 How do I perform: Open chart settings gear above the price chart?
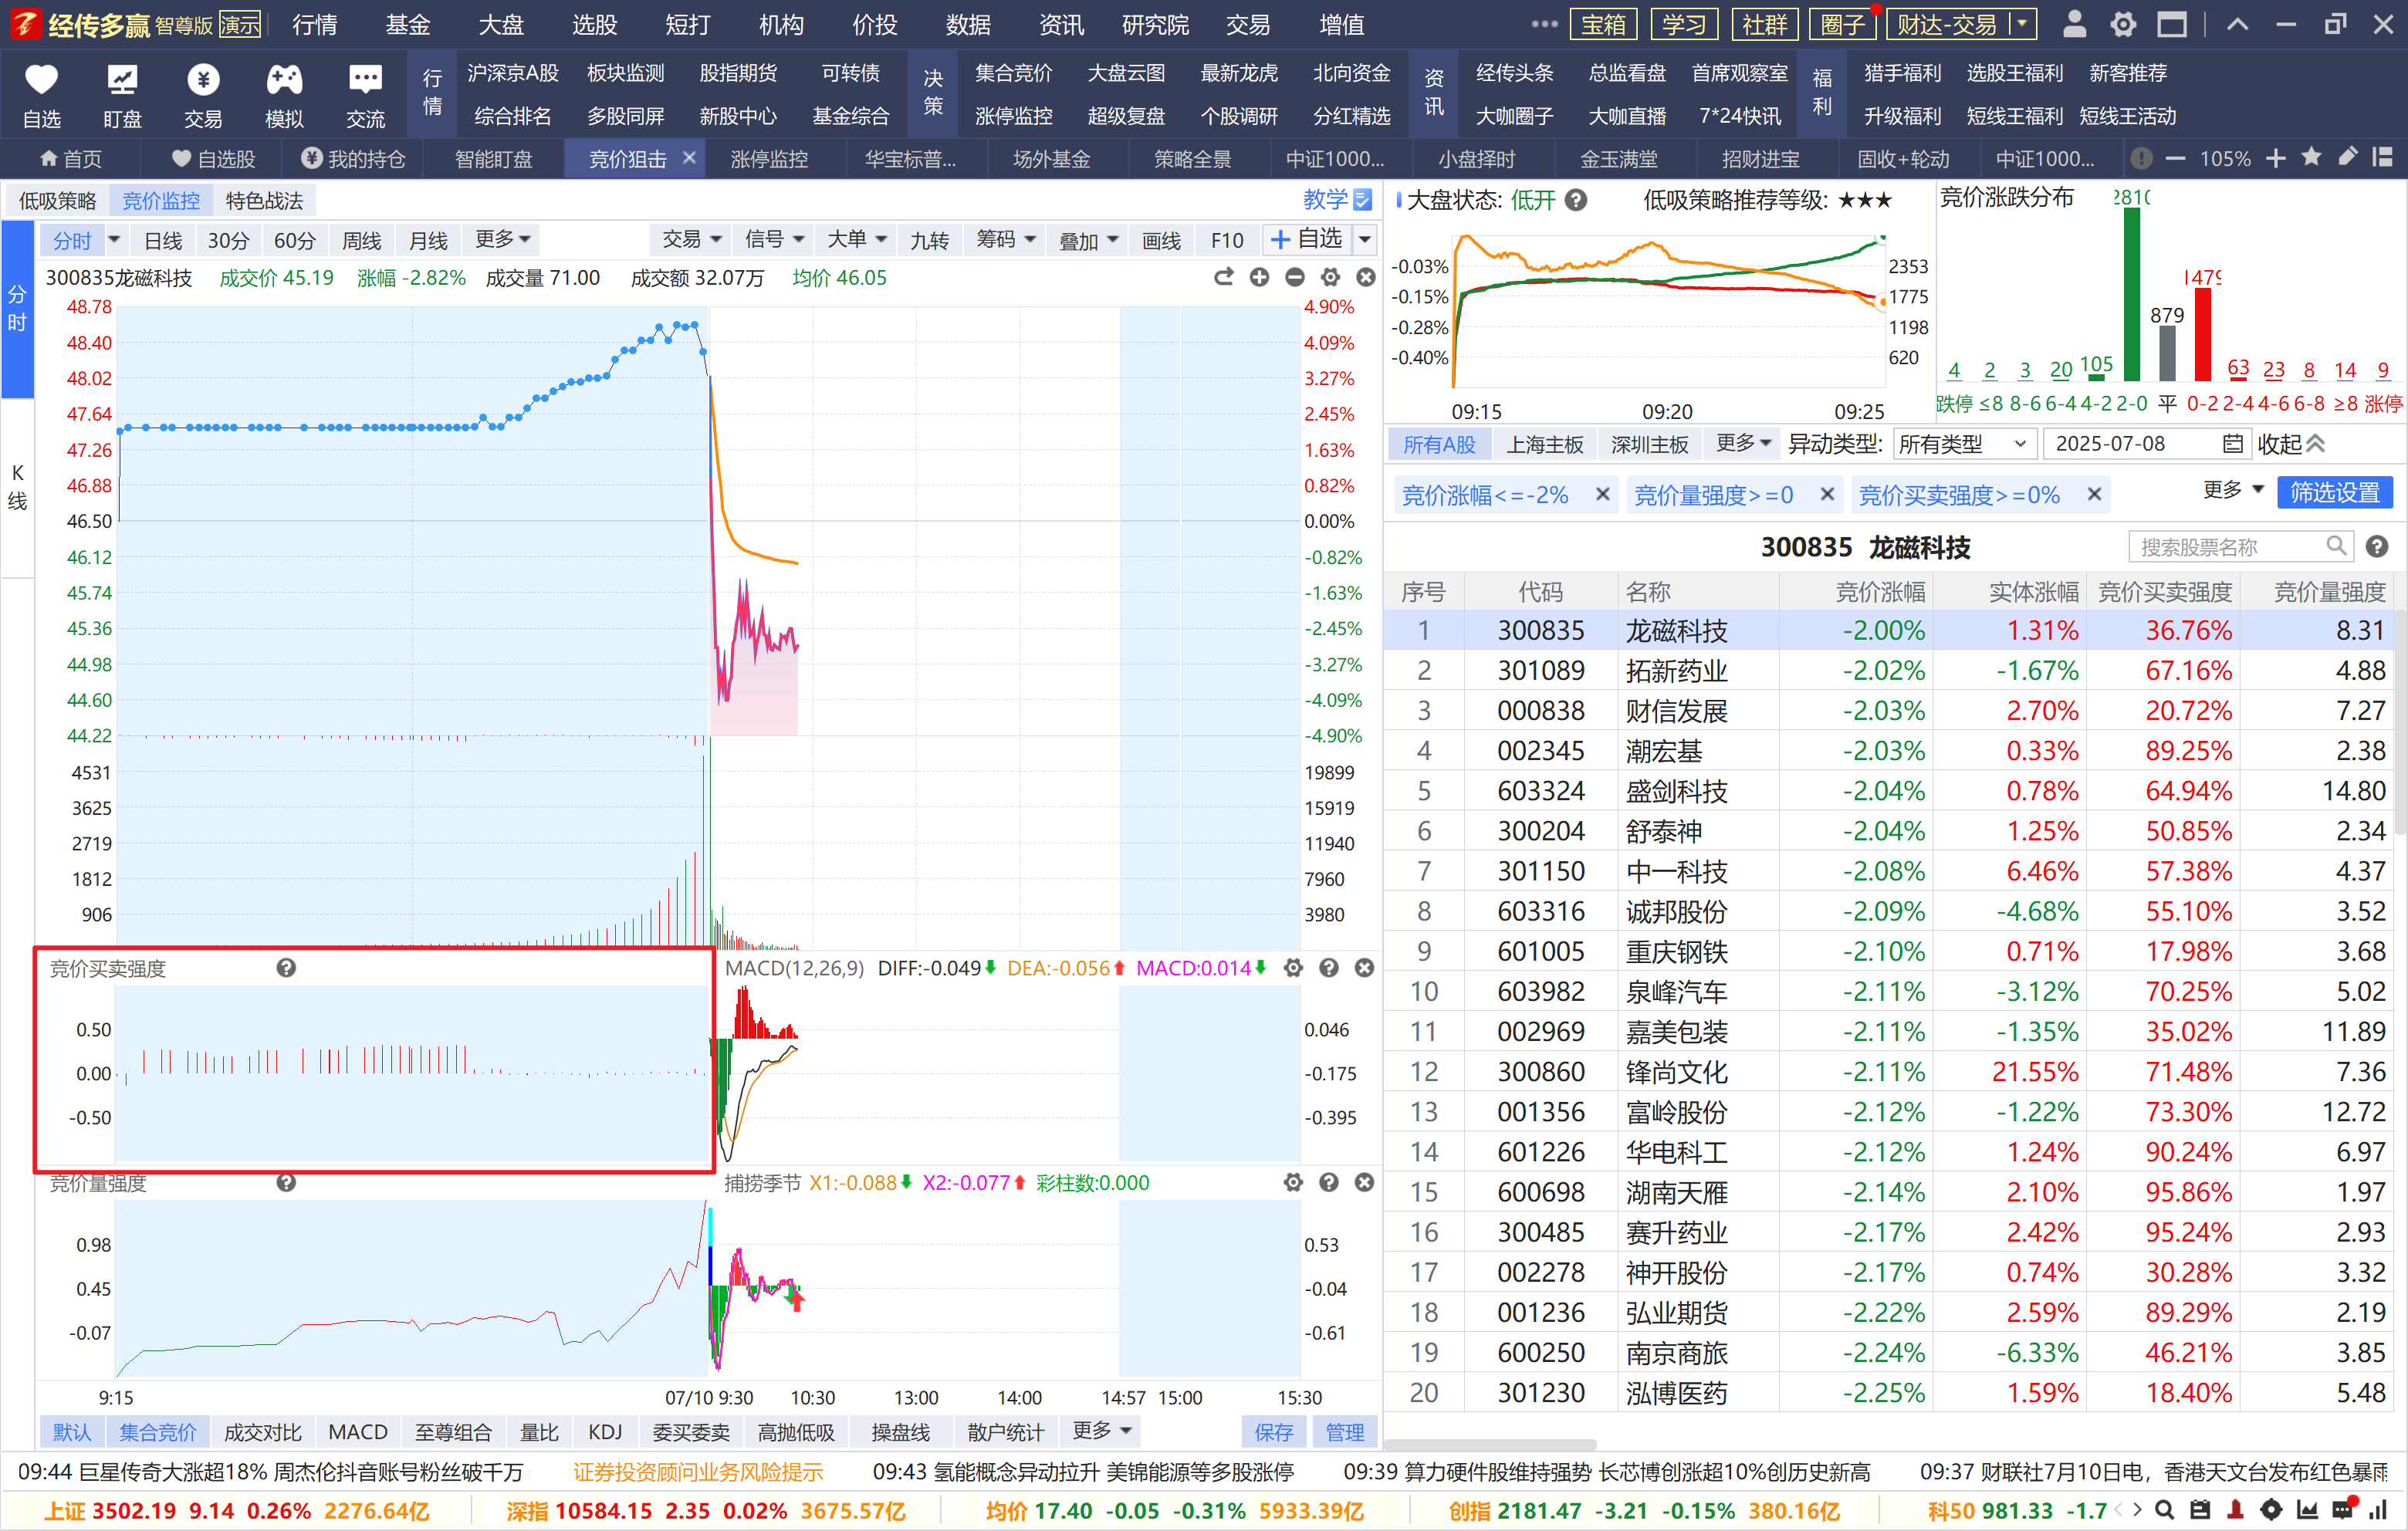coord(1330,277)
